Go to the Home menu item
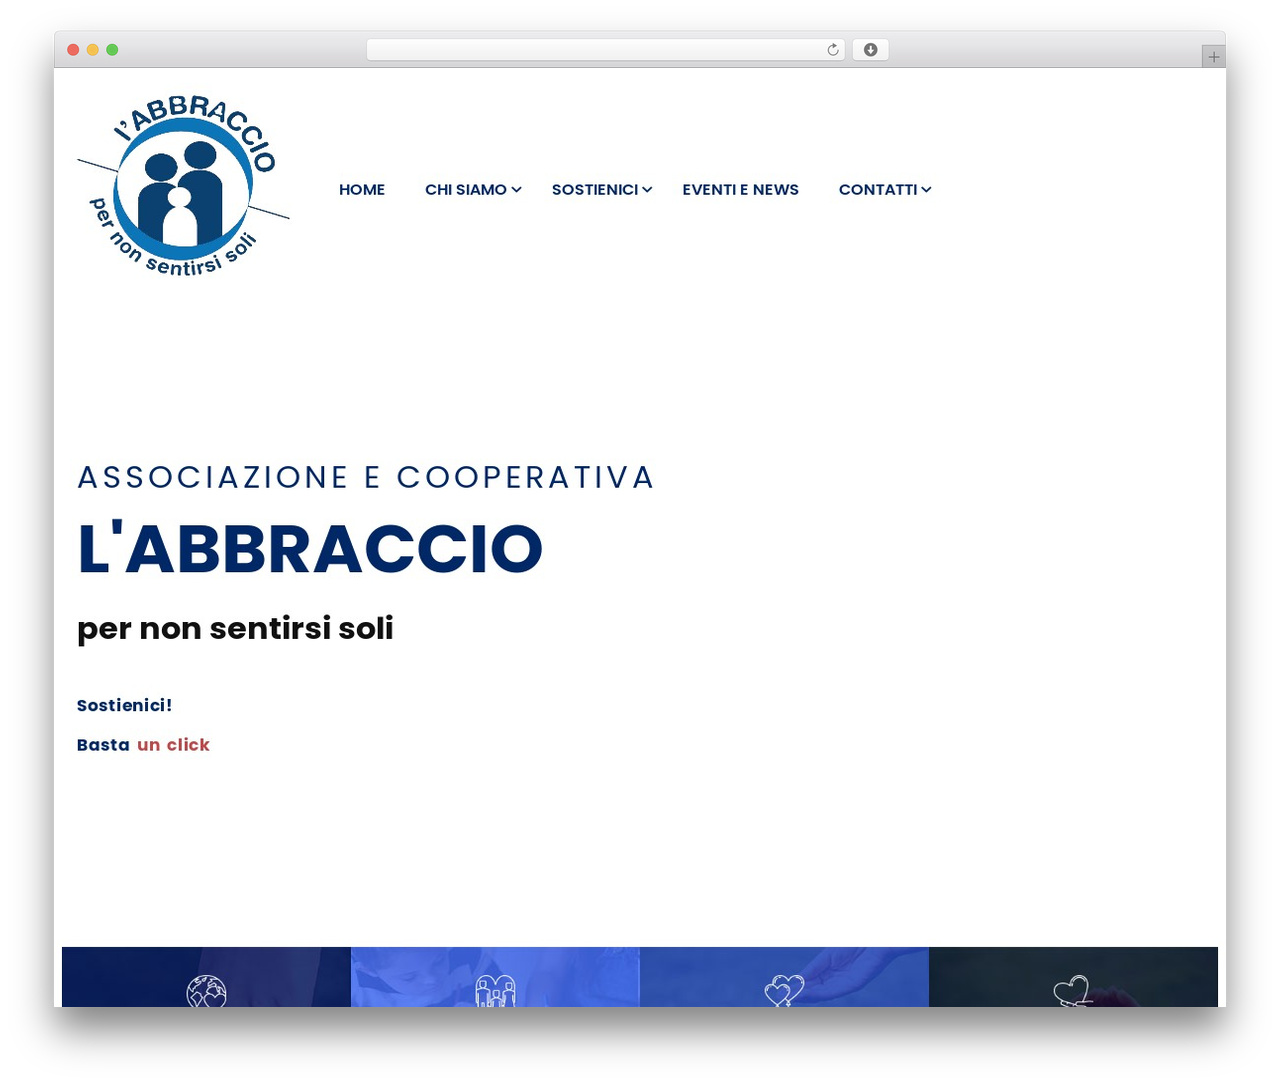 click(362, 189)
